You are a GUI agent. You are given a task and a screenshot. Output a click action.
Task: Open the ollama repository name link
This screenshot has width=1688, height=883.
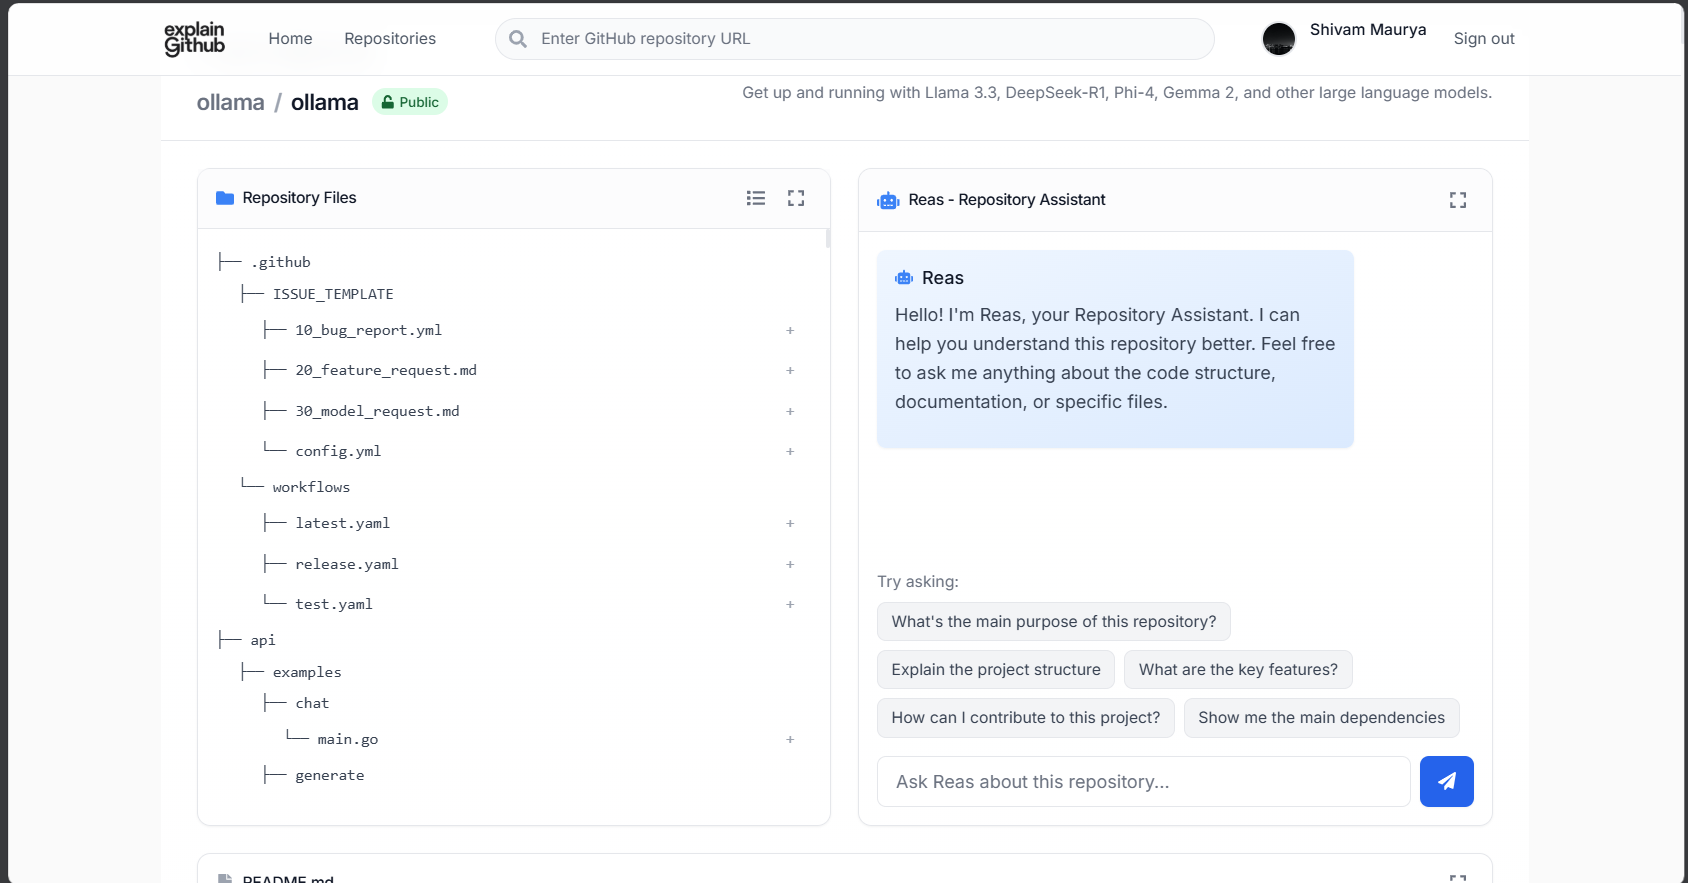tap(325, 102)
